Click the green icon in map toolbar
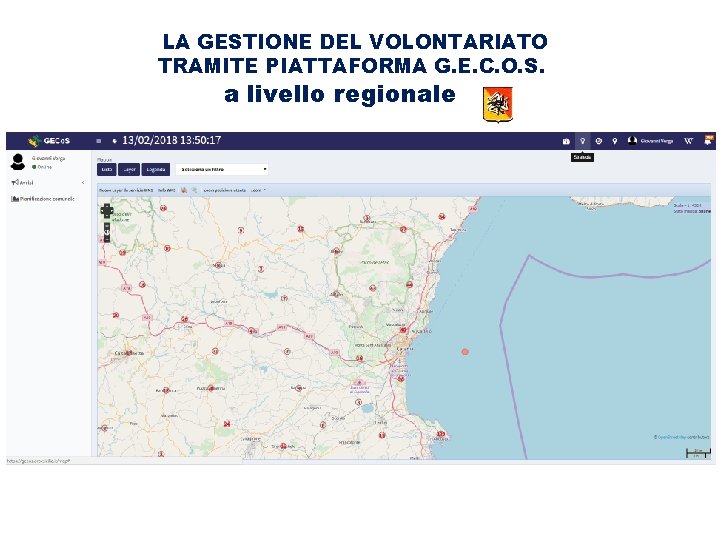This screenshot has height=540, width=720. pos(194,190)
